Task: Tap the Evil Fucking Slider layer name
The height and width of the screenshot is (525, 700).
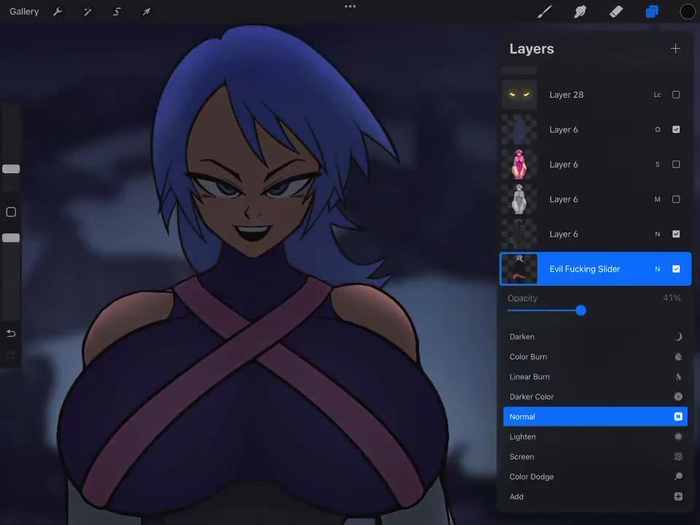Action: (584, 269)
